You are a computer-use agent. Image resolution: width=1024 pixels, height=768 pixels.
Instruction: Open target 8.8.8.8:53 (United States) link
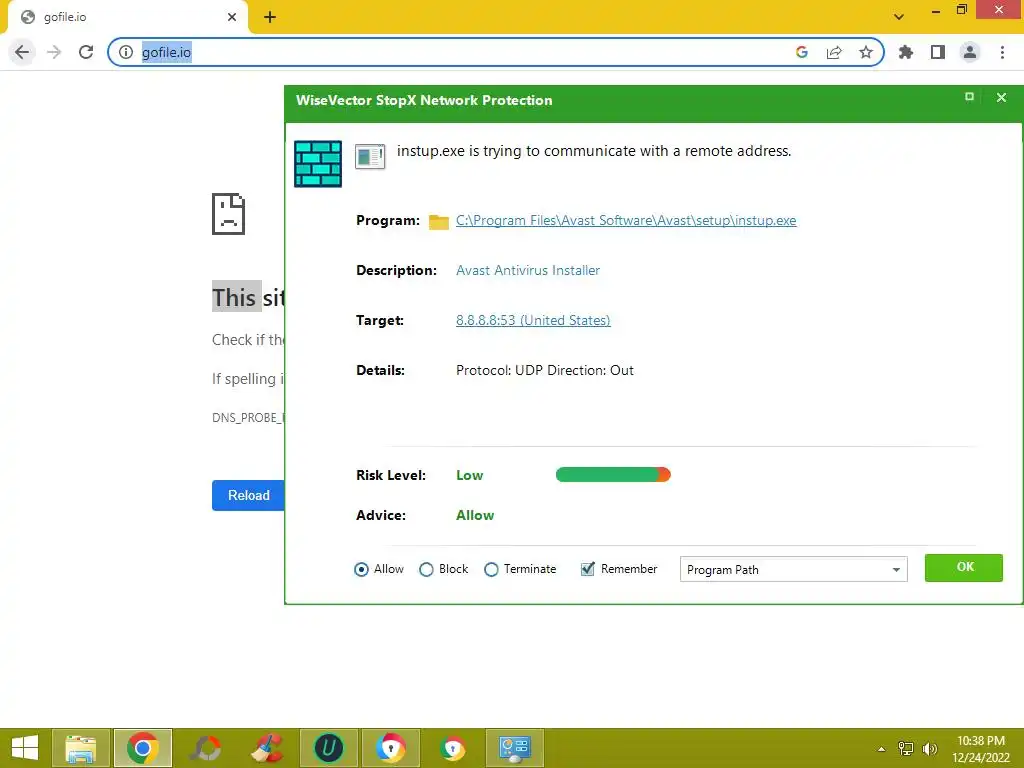[533, 320]
